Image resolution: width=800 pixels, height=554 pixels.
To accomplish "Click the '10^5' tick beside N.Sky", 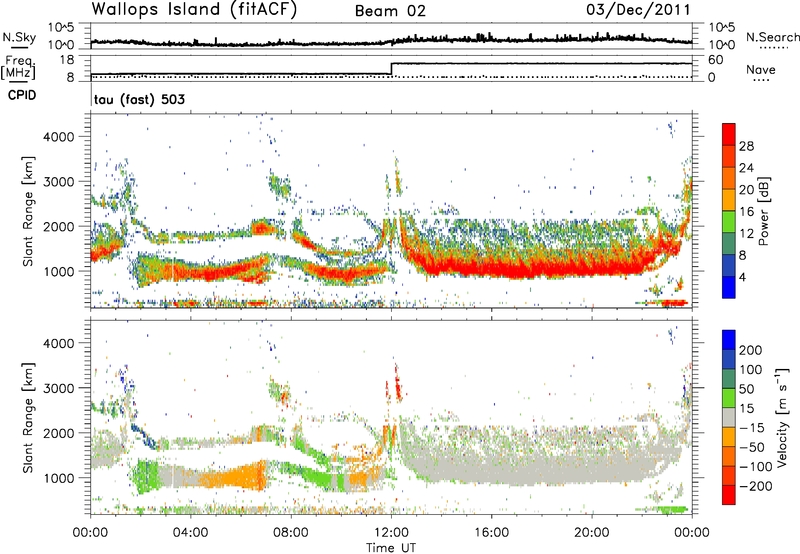I will pyautogui.click(x=61, y=28).
